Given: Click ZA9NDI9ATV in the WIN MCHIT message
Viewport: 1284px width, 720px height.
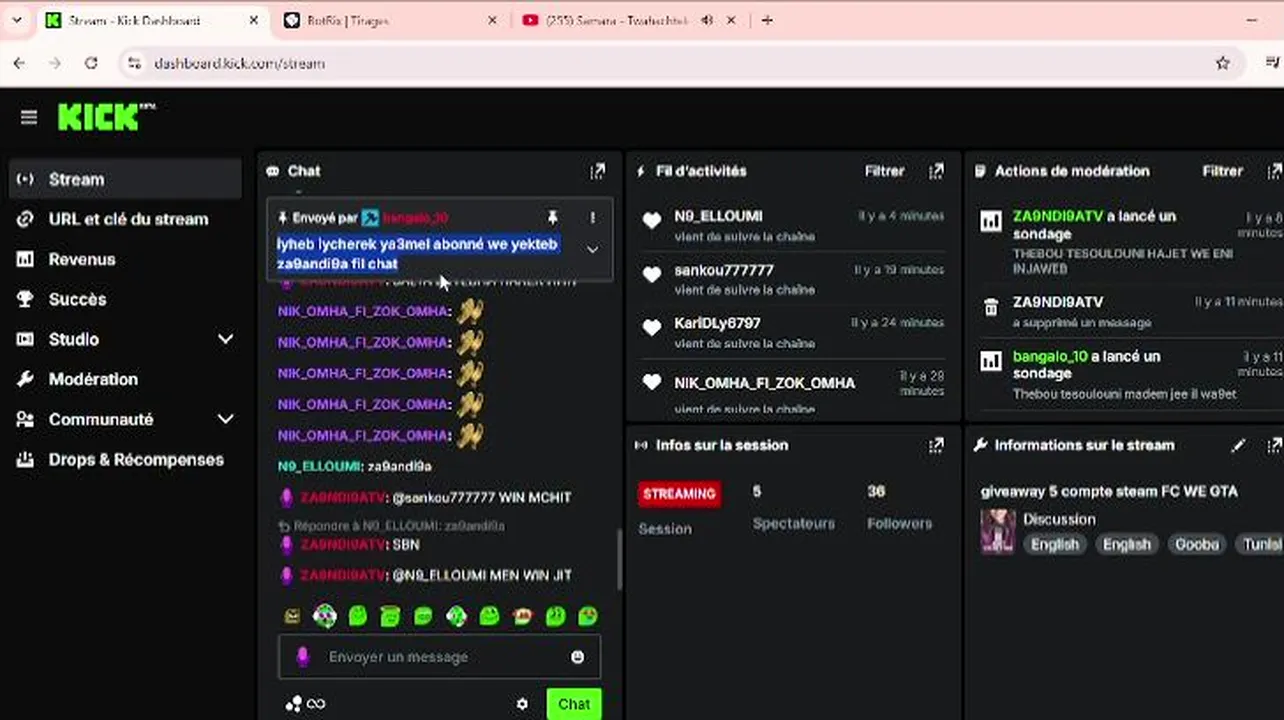Looking at the screenshot, I should [343, 497].
